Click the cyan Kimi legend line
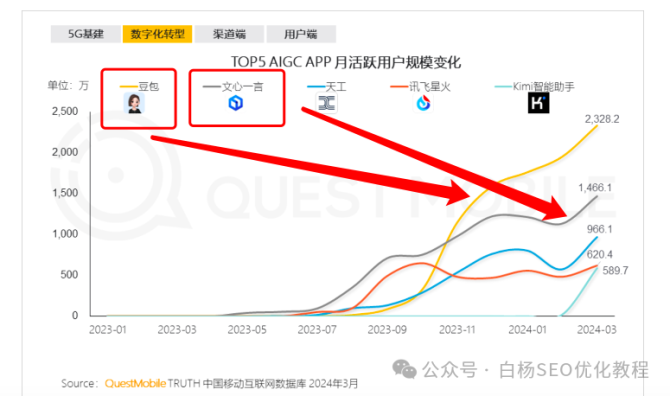Image resolution: width=670 pixels, height=396 pixels. (x=503, y=87)
